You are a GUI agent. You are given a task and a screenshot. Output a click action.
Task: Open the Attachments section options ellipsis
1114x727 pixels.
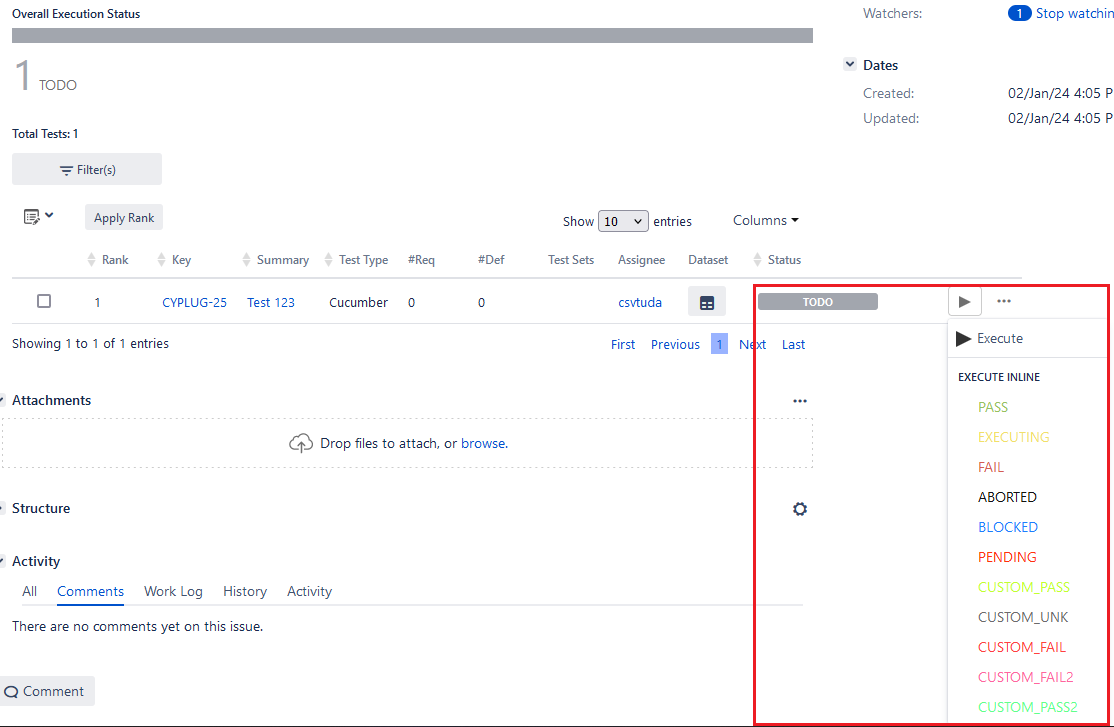[799, 401]
